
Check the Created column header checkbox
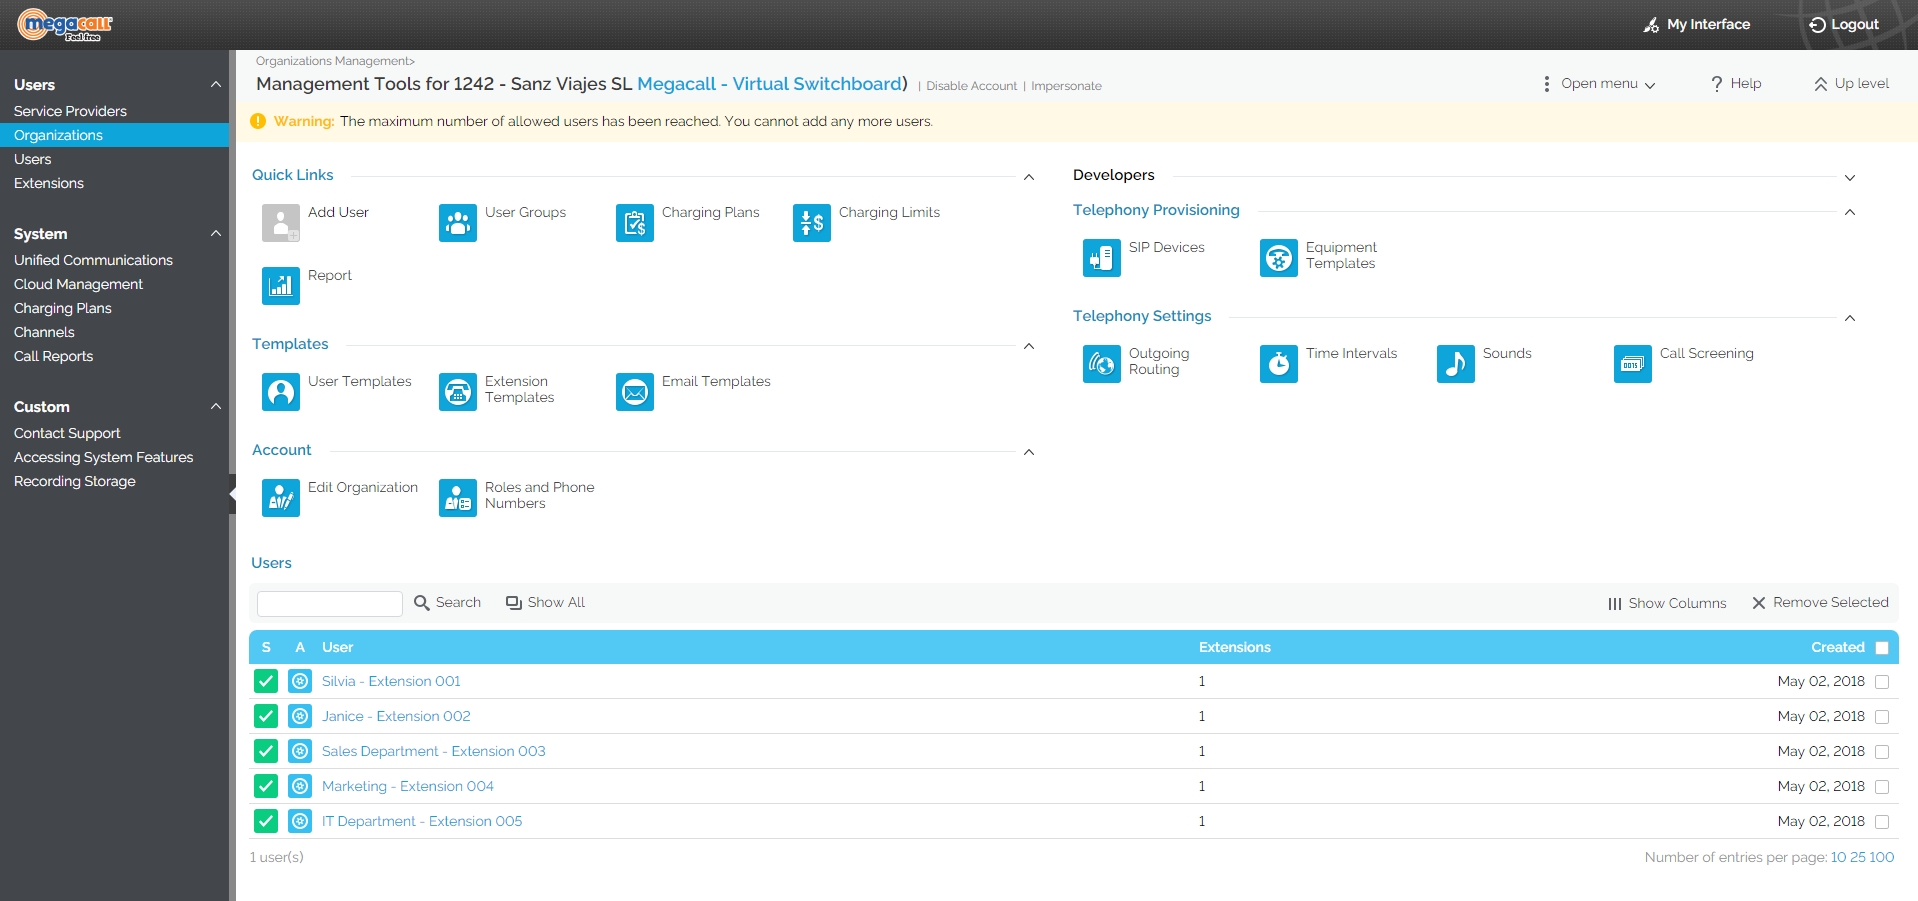(1884, 647)
